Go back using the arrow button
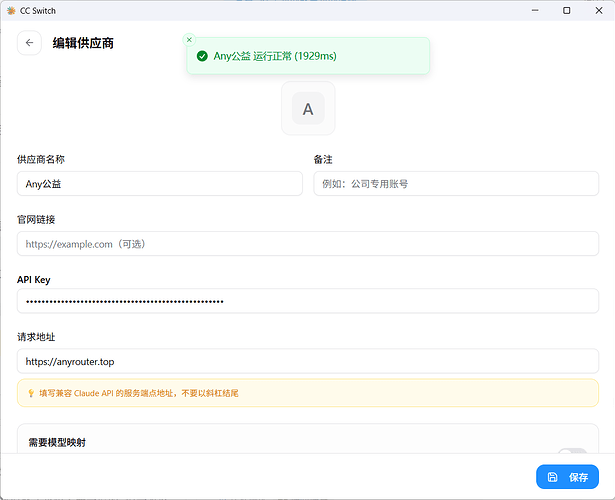 tap(29, 43)
